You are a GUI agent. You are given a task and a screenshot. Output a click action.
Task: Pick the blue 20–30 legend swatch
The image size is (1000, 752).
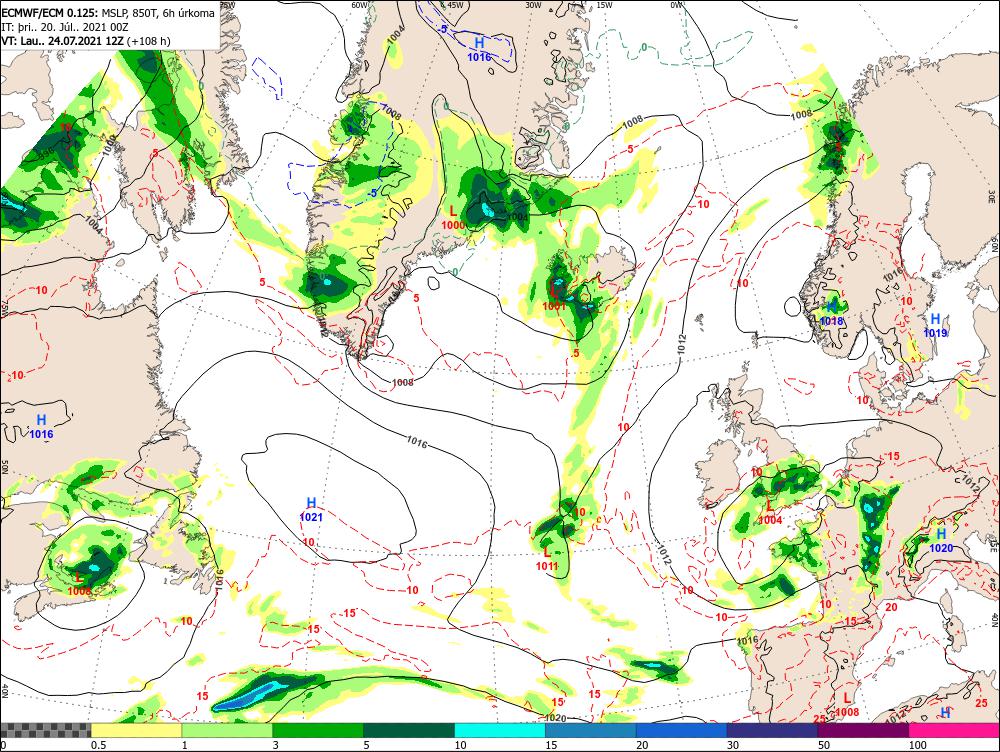click(x=682, y=730)
